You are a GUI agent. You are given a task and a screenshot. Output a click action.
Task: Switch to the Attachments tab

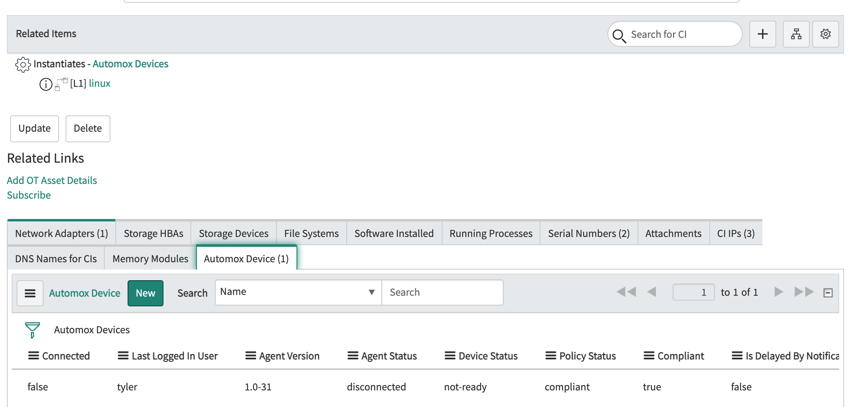pyautogui.click(x=673, y=234)
